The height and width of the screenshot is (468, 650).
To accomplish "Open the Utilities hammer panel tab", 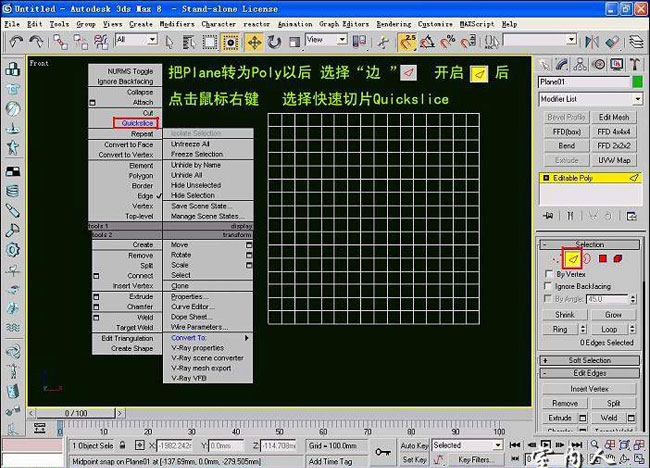I will pyautogui.click(x=635, y=64).
